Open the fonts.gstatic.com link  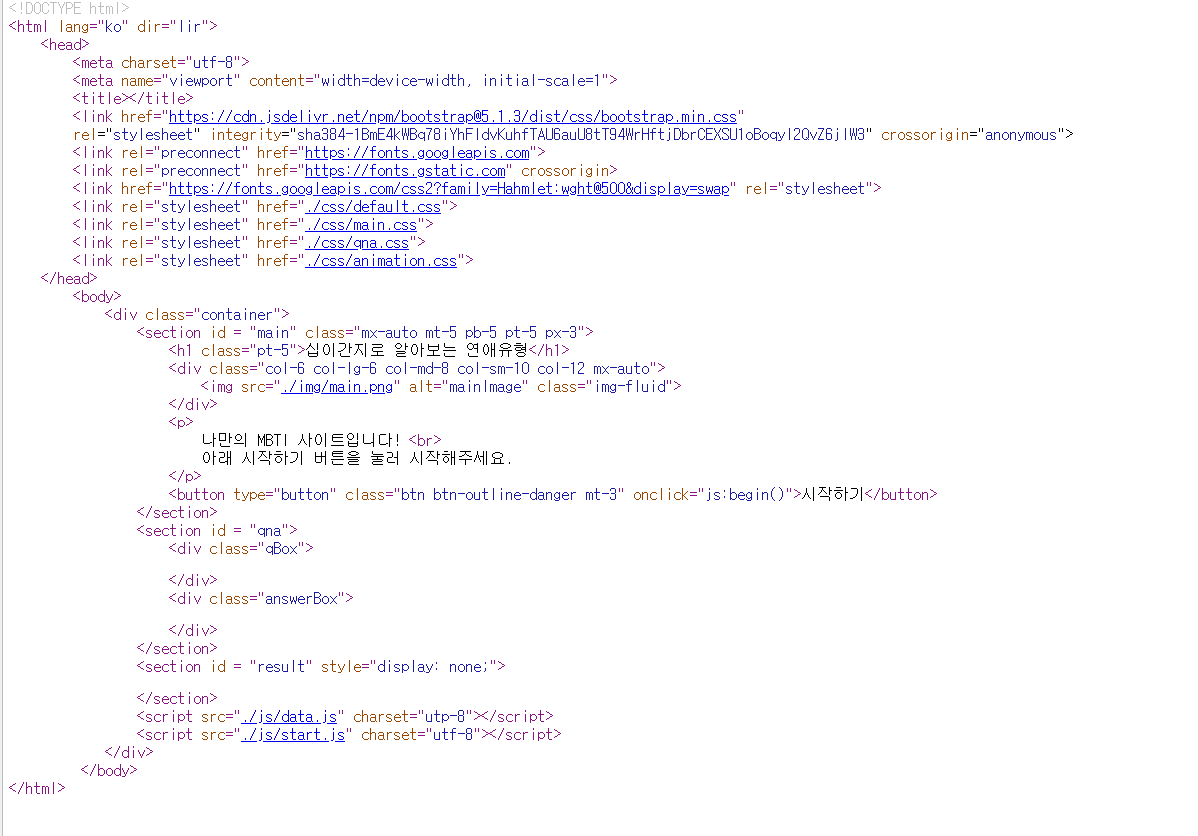pos(405,170)
